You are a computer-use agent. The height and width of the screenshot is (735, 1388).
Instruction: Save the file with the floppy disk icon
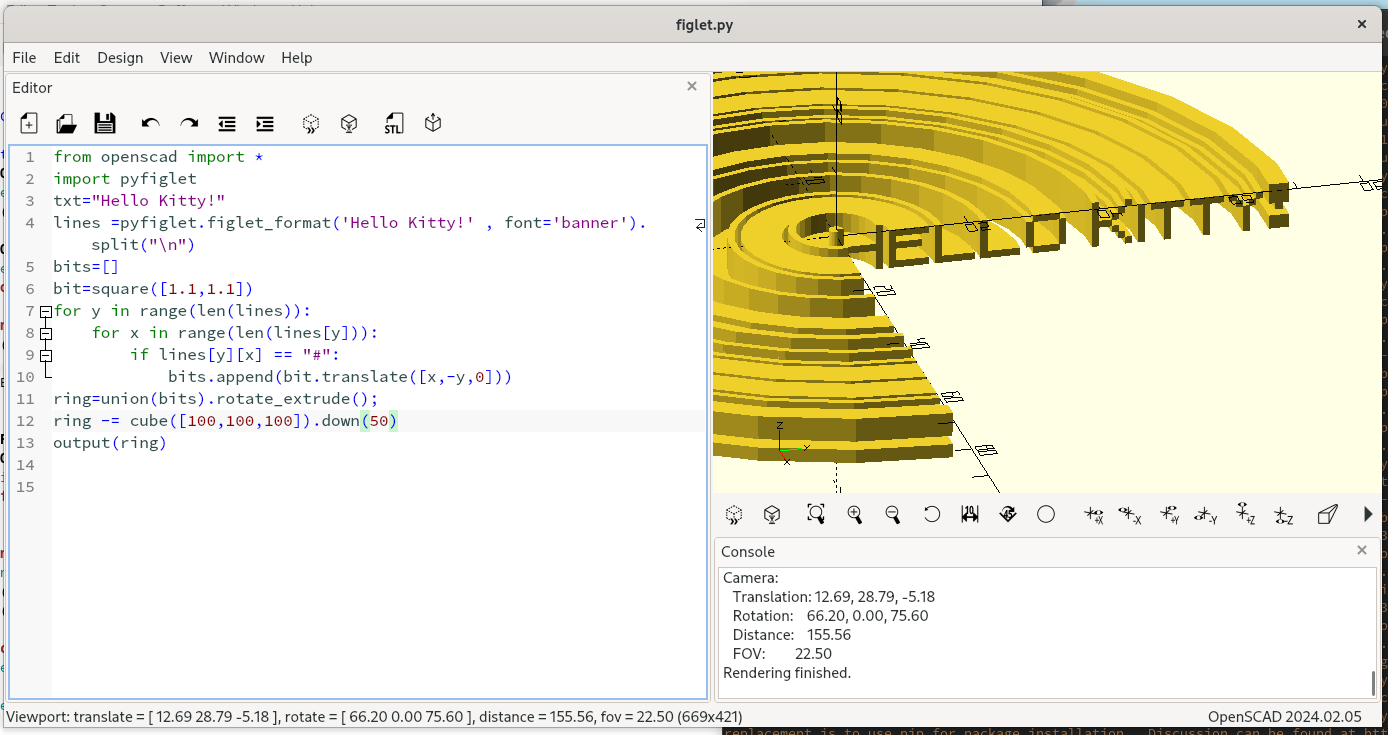click(105, 123)
